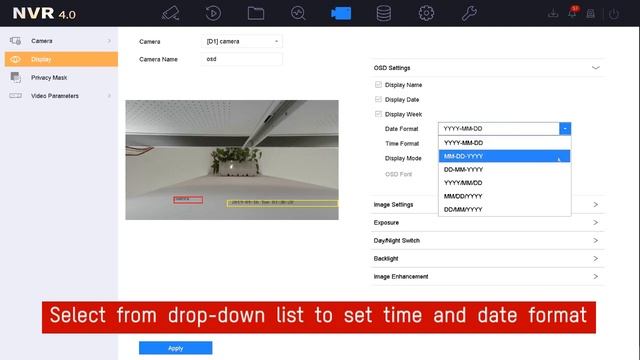Click the yellow date OSD box in preview

[282, 203]
